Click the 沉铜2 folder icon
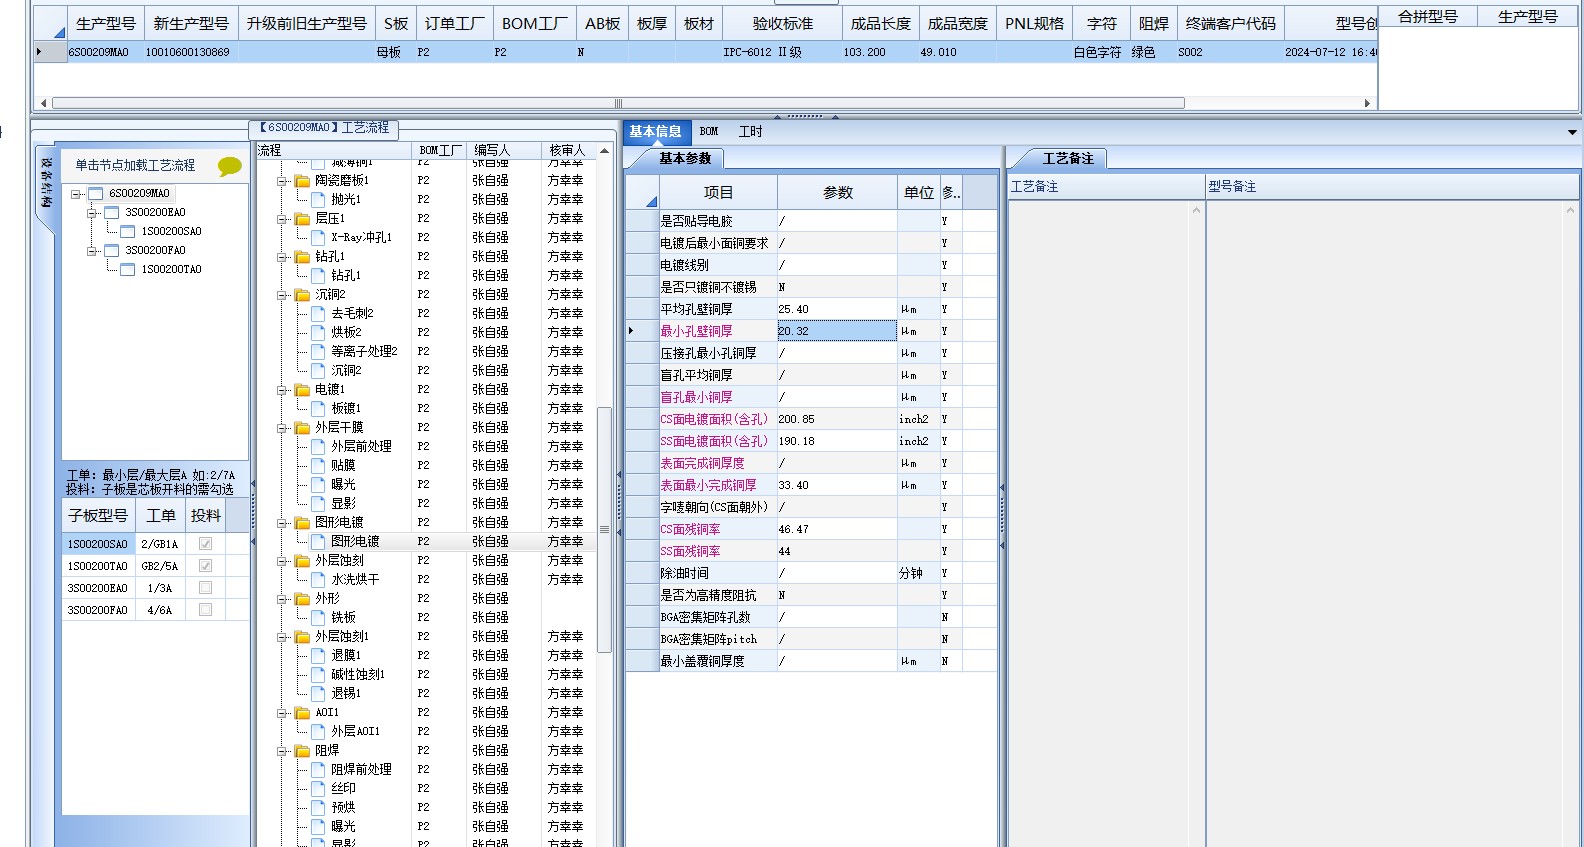 pyautogui.click(x=302, y=295)
